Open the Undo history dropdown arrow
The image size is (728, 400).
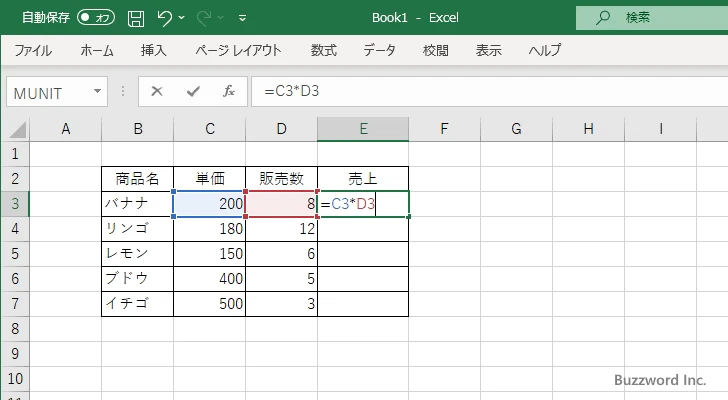click(x=182, y=18)
